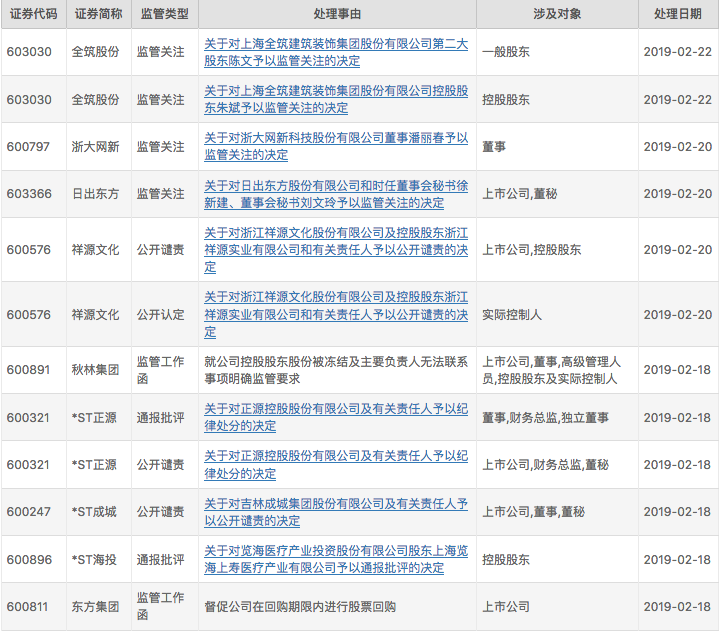Screen dimensions: 721x631
Task: Click 监管工作函 in the 东方集团 row
Action: pyautogui.click(x=160, y=606)
